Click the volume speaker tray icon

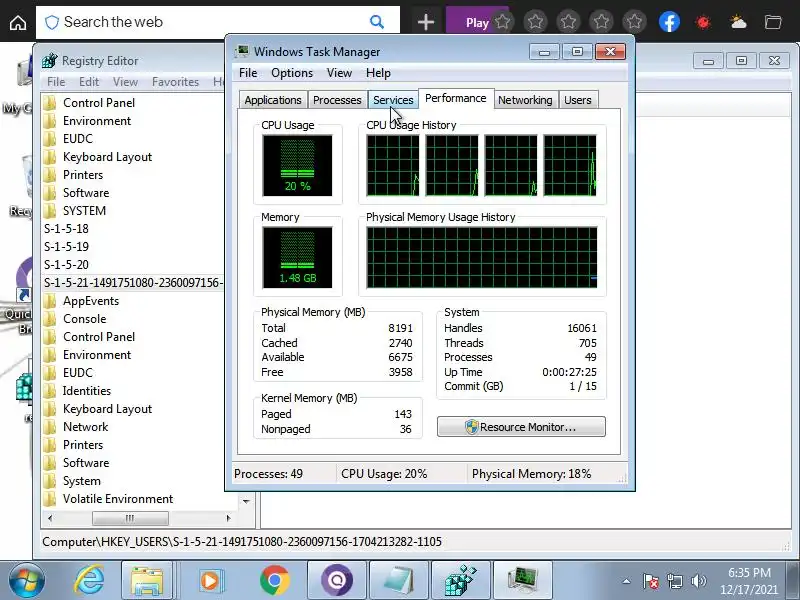tap(698, 581)
